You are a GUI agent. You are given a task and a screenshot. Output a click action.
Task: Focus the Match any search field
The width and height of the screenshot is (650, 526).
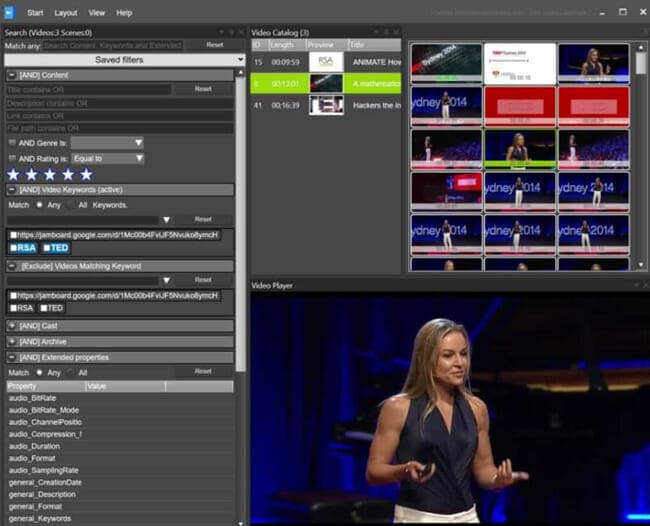(x=113, y=45)
